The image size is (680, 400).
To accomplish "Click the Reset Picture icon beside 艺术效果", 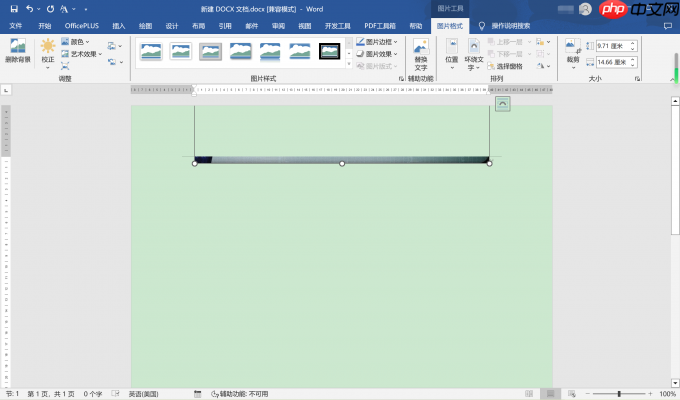I will 114,62.
